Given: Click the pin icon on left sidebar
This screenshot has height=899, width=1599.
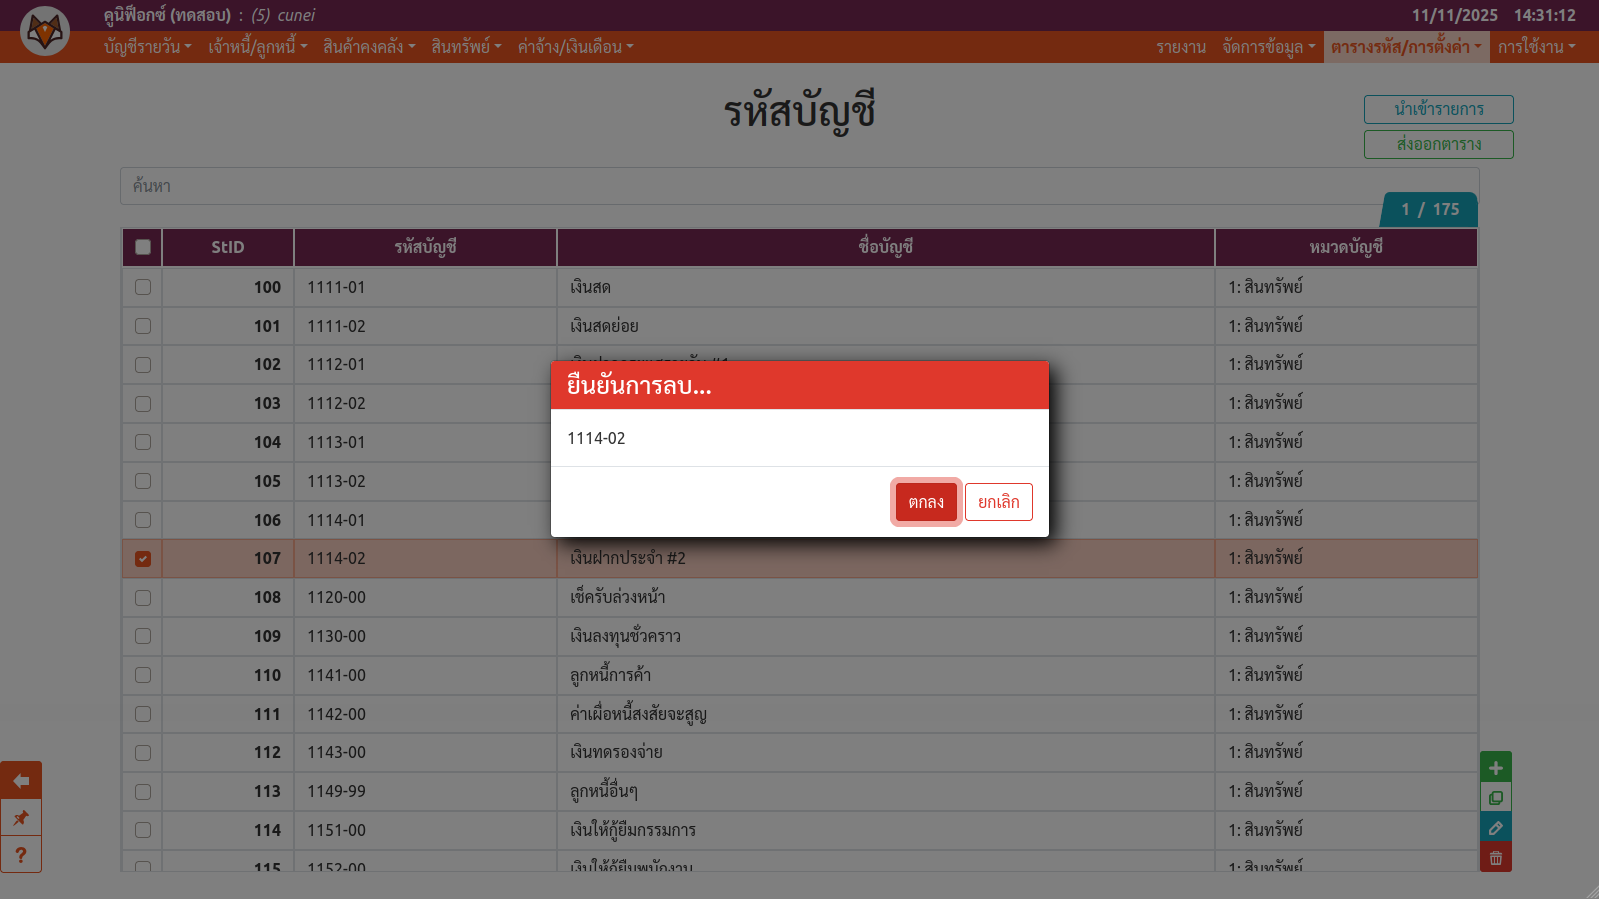Looking at the screenshot, I should click(21, 818).
